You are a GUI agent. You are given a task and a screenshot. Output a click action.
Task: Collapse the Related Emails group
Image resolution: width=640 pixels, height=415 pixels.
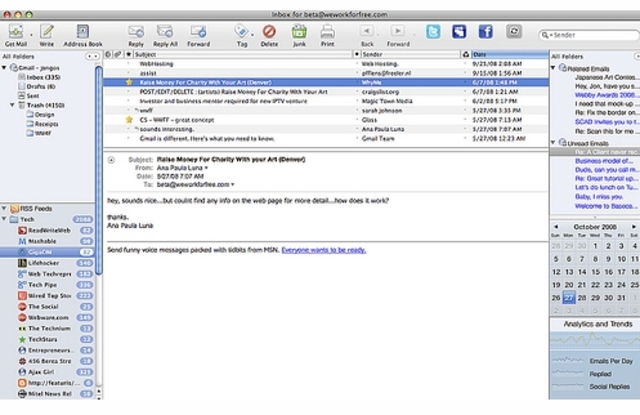(553, 68)
